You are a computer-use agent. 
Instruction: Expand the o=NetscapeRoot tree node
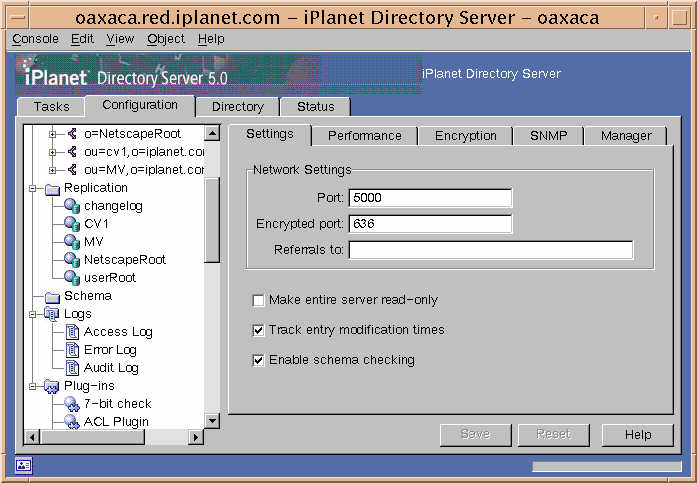coord(52,134)
